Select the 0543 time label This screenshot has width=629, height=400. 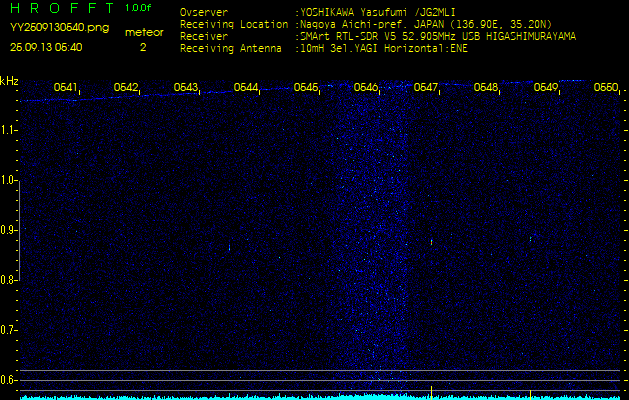(186, 87)
